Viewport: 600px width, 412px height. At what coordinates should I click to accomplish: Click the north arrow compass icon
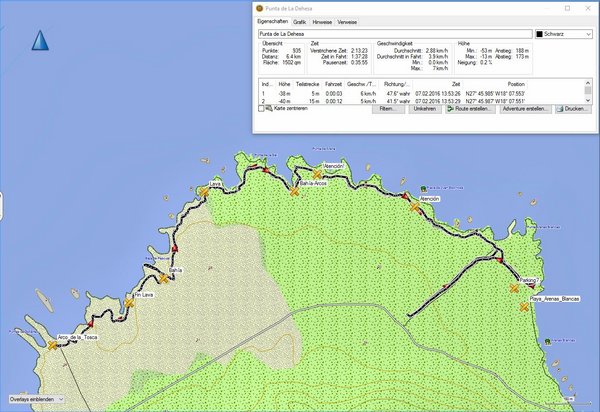(41, 41)
